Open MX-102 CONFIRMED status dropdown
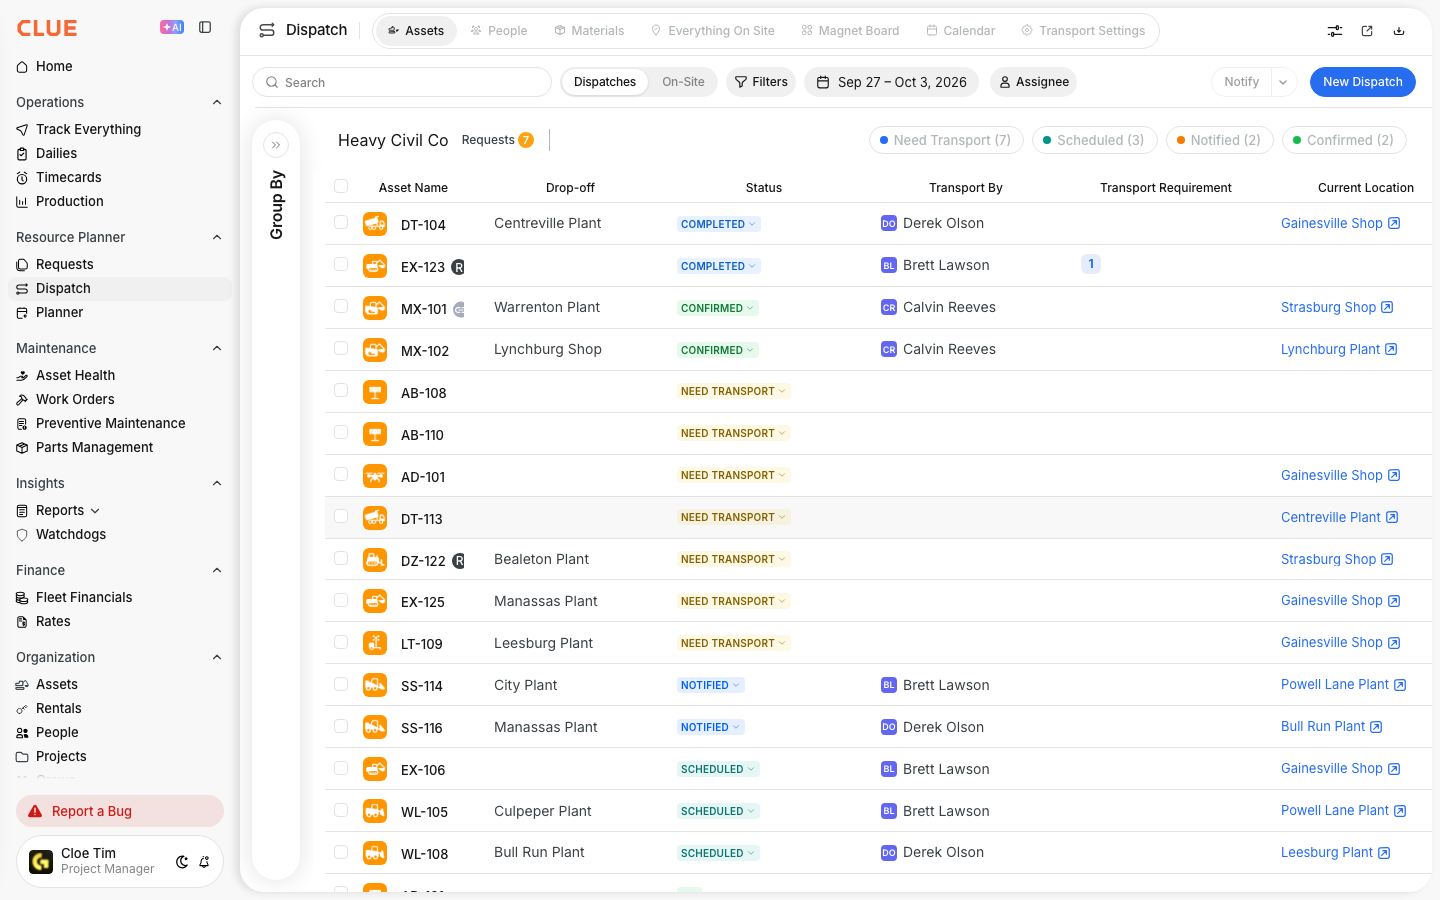This screenshot has width=1440, height=900. 718,350
